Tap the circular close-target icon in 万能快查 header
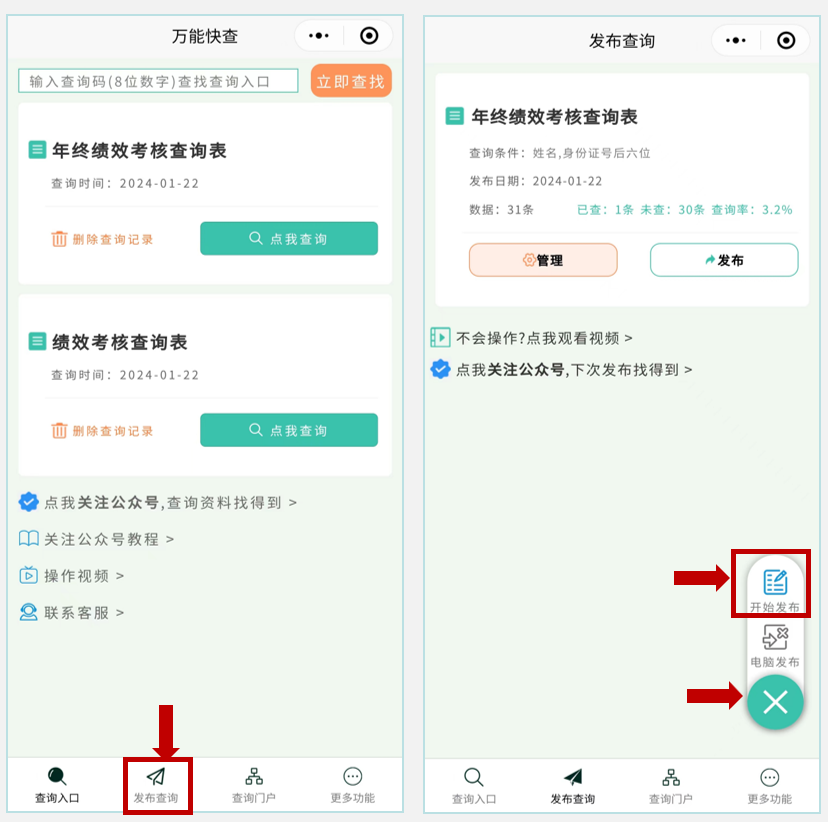The height and width of the screenshot is (822, 828). point(369,36)
